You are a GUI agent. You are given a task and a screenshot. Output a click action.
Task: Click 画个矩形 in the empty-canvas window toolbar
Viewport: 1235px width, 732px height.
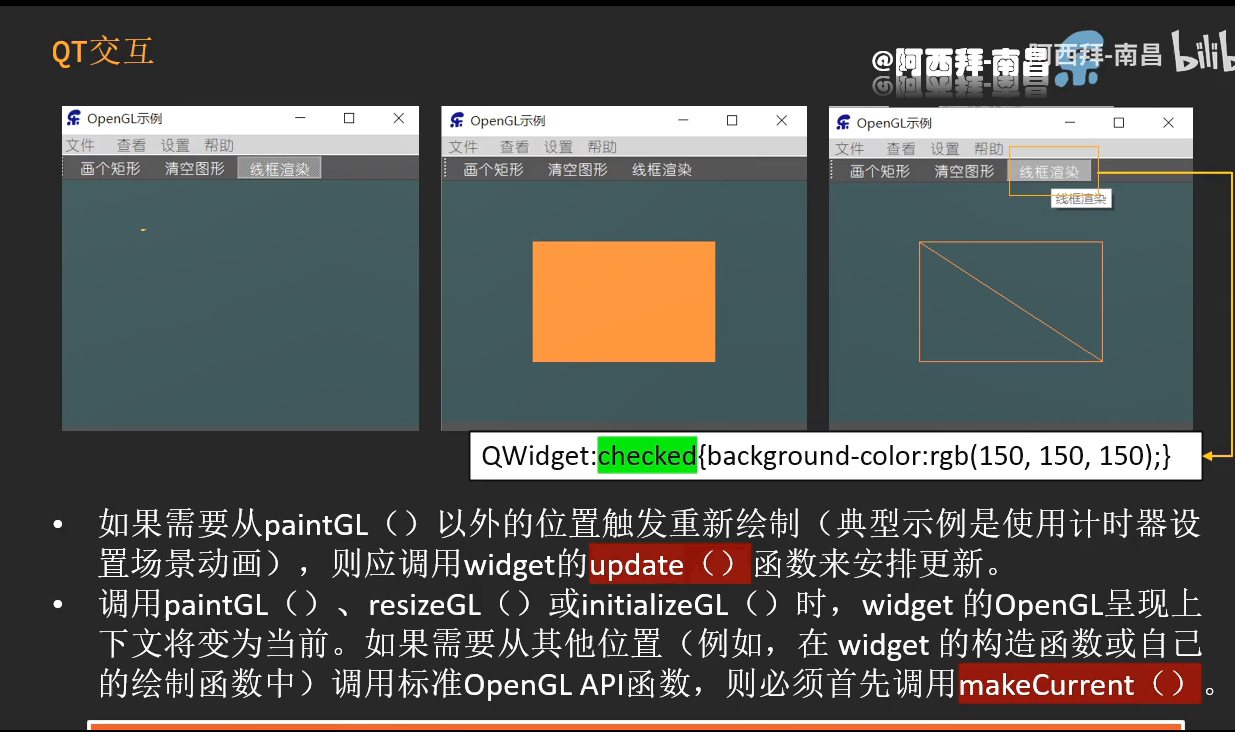[x=110, y=168]
